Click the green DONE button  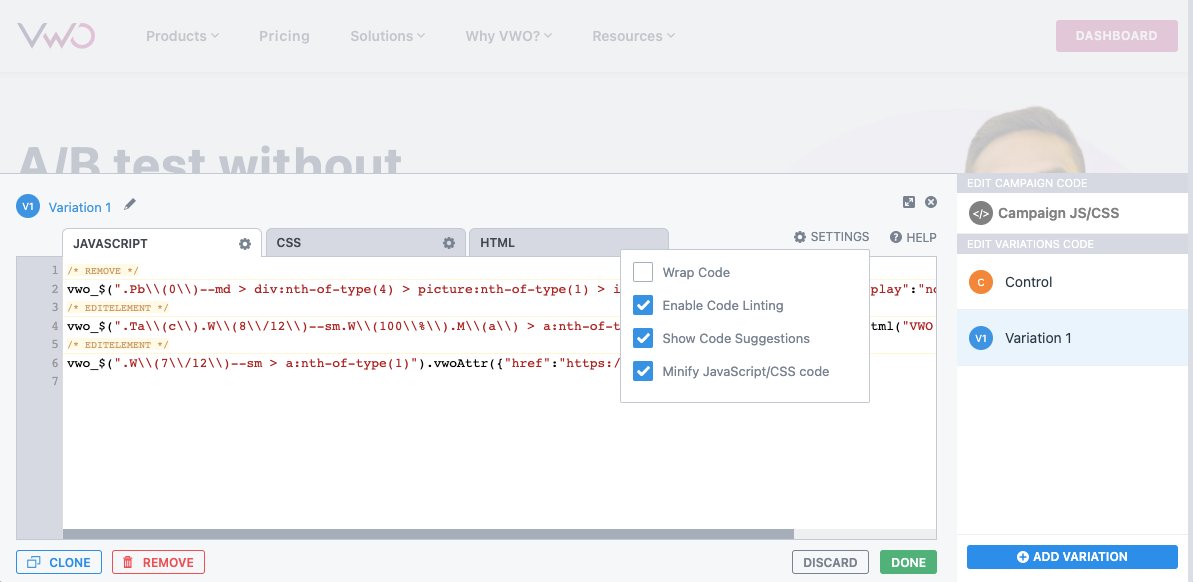tap(908, 562)
